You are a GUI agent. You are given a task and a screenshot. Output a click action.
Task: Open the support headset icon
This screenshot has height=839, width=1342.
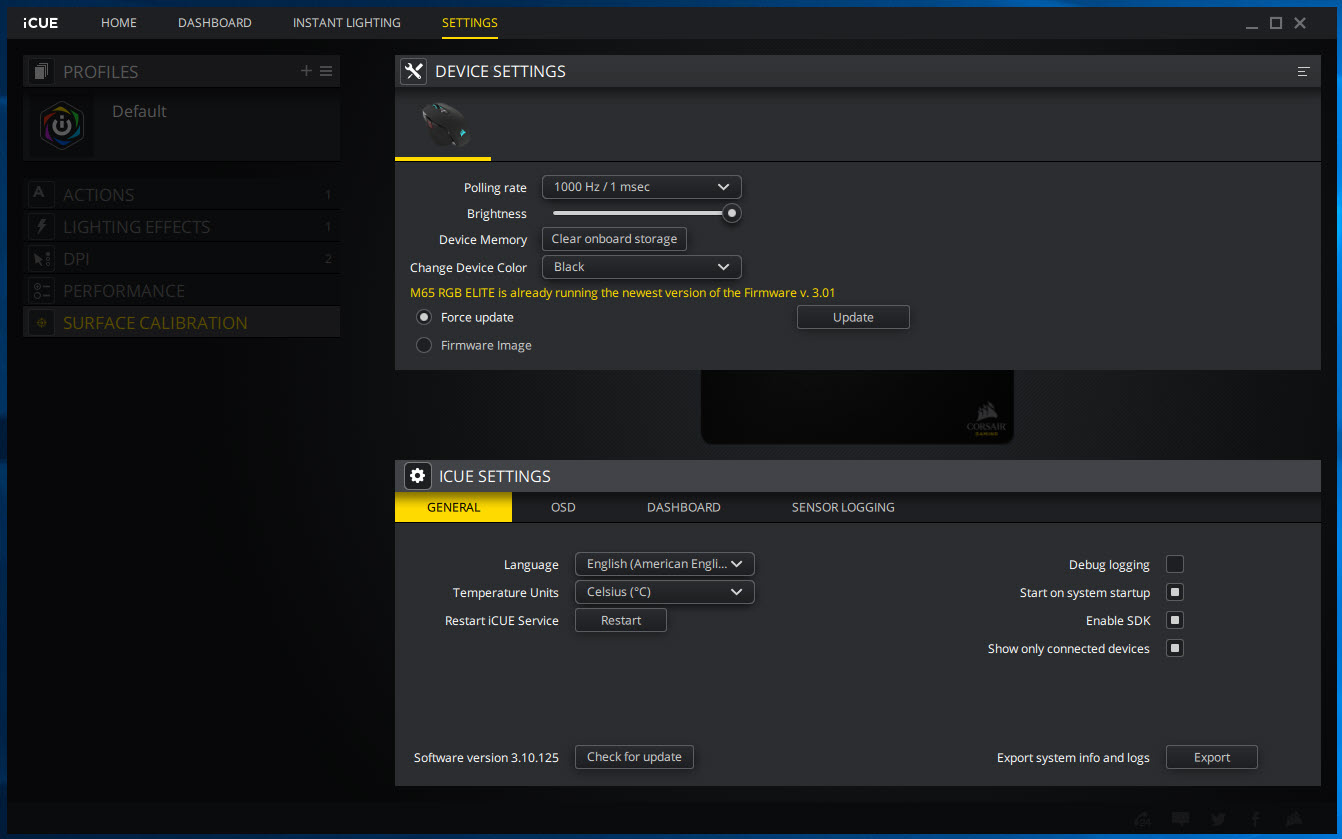(1144, 819)
